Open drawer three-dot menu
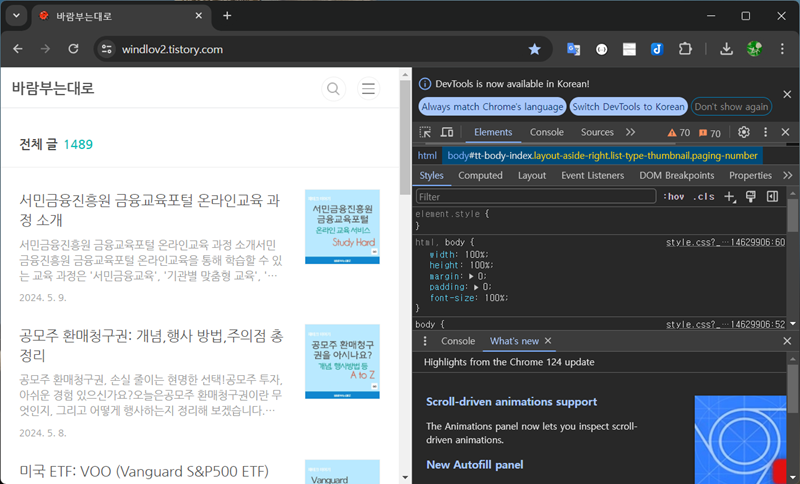The image size is (800, 484). pos(425,341)
